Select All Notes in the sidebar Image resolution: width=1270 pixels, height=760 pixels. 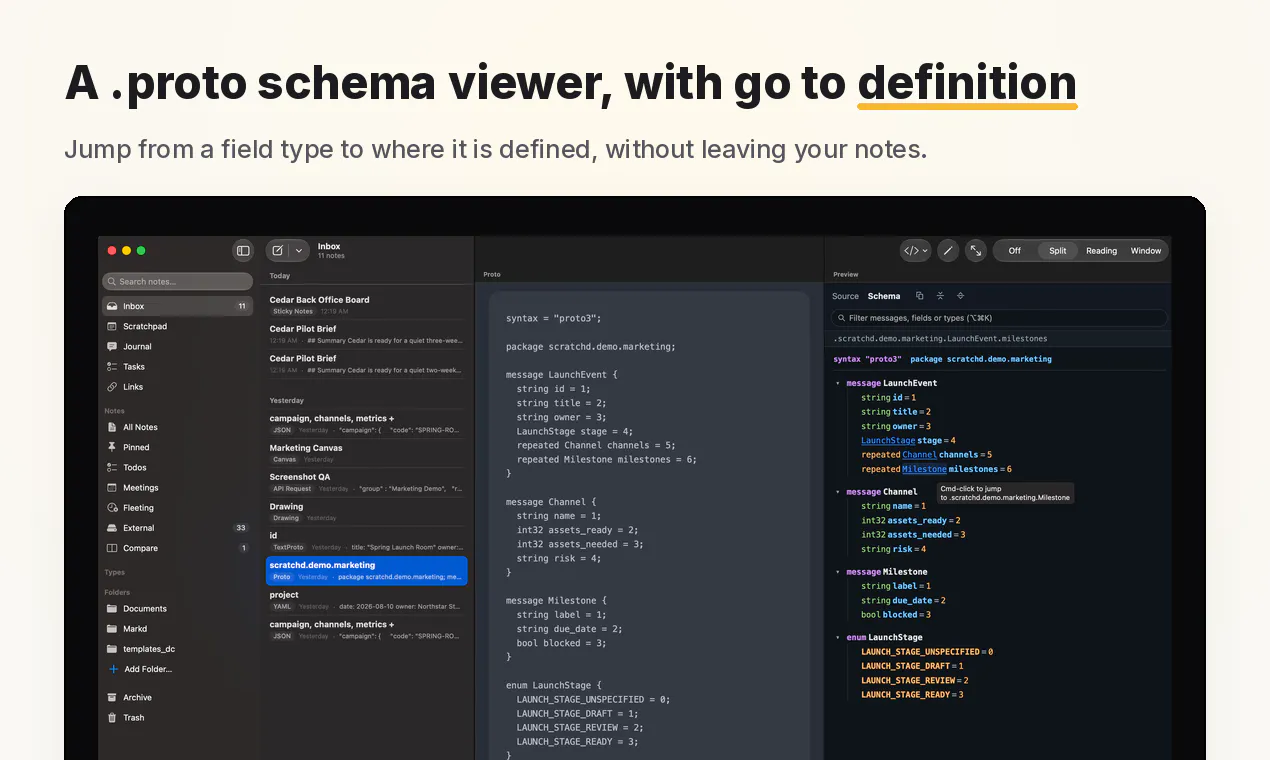pyautogui.click(x=178, y=427)
